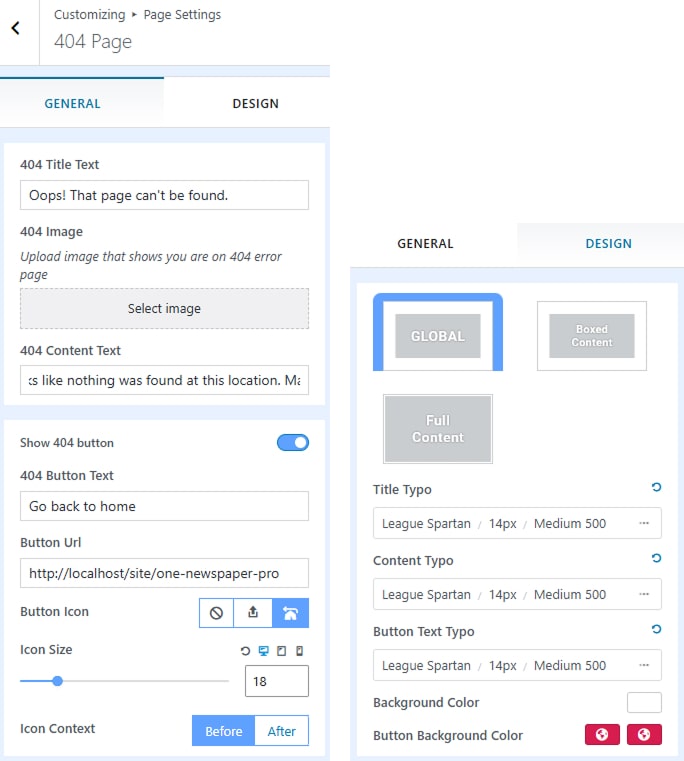
Task: Switch Icon Size to the desktop device view
Action: tap(264, 651)
